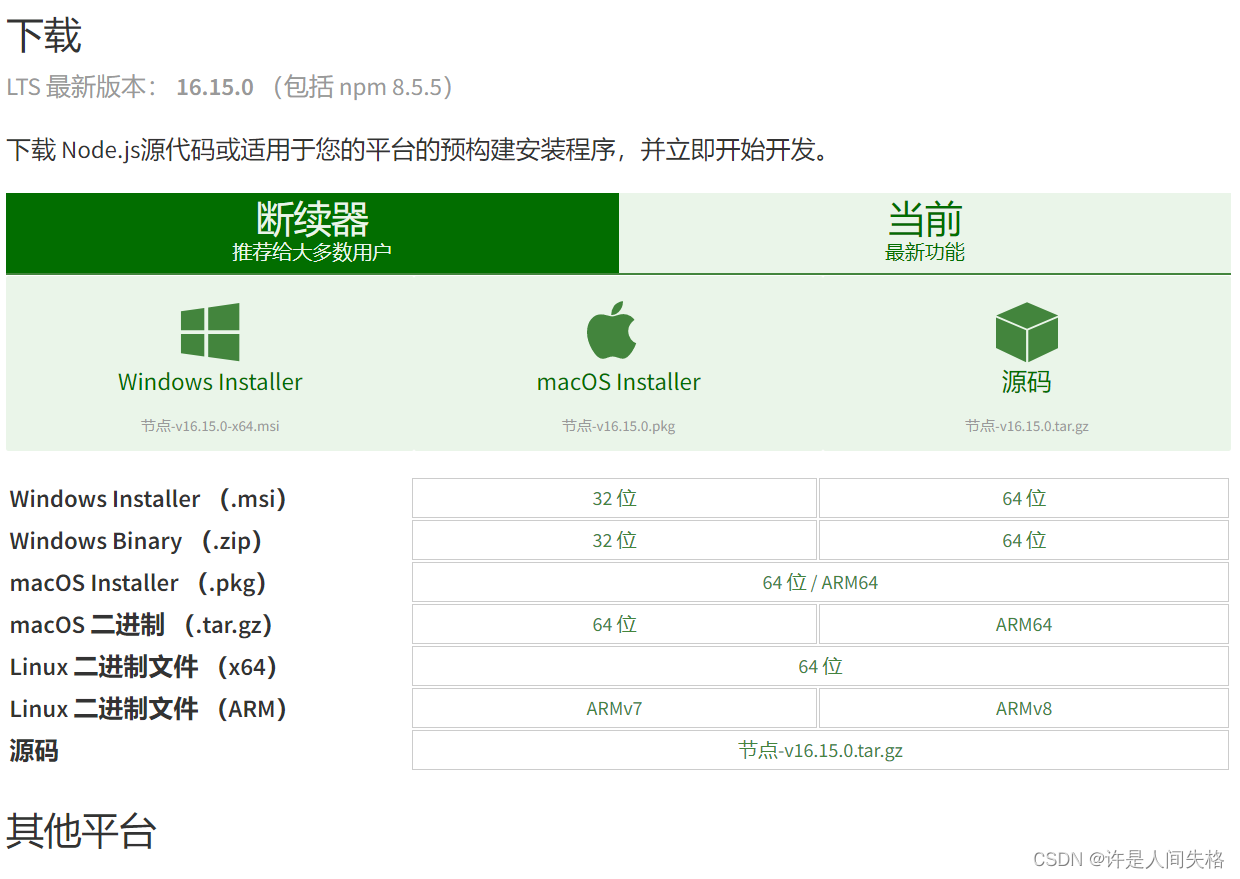Download 64 位 macOS binary (.tar.gz)
The width and height of the screenshot is (1240, 879).
click(614, 624)
